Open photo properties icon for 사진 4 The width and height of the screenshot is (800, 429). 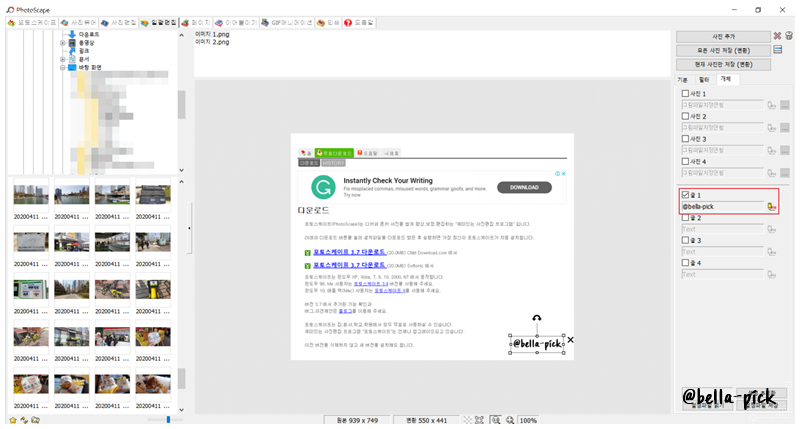click(771, 173)
